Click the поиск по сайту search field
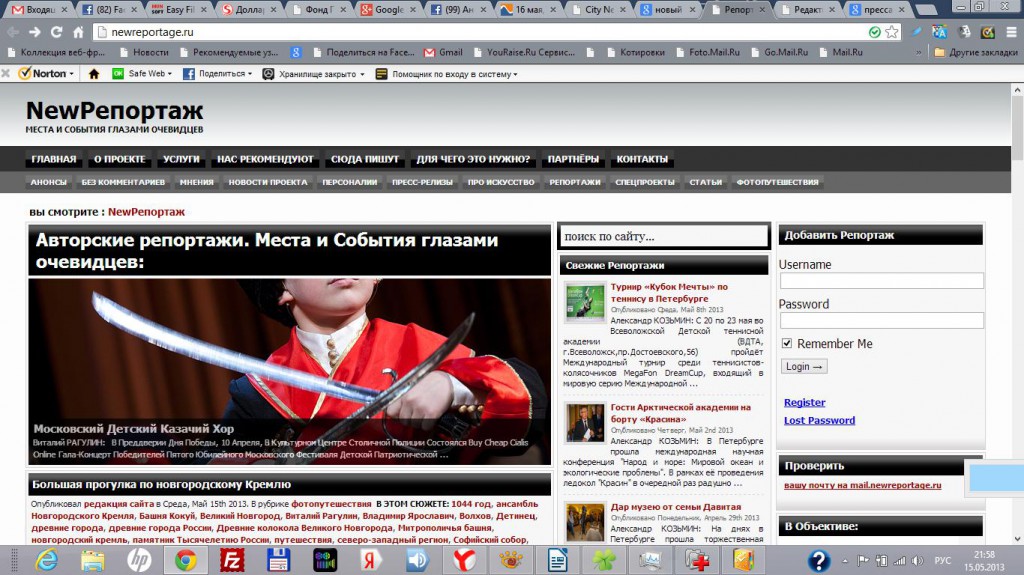1024x575 pixels. (x=663, y=237)
